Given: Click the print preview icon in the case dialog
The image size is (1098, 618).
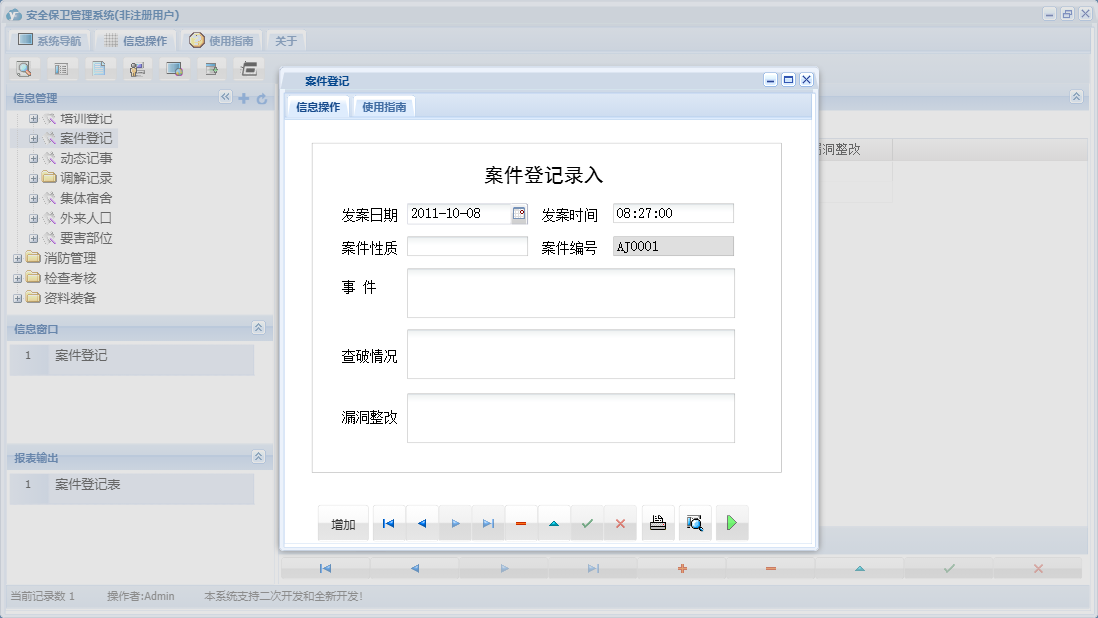Looking at the screenshot, I should (694, 522).
